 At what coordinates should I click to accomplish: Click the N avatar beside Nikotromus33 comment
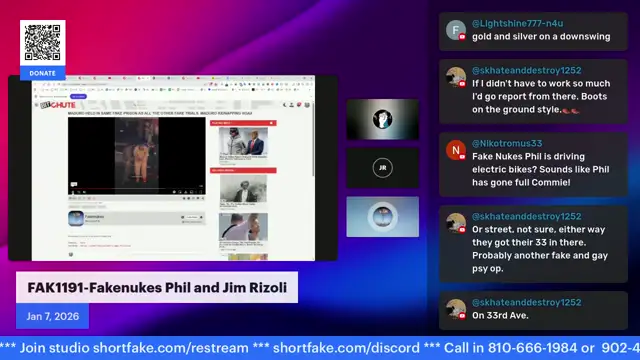point(456,150)
